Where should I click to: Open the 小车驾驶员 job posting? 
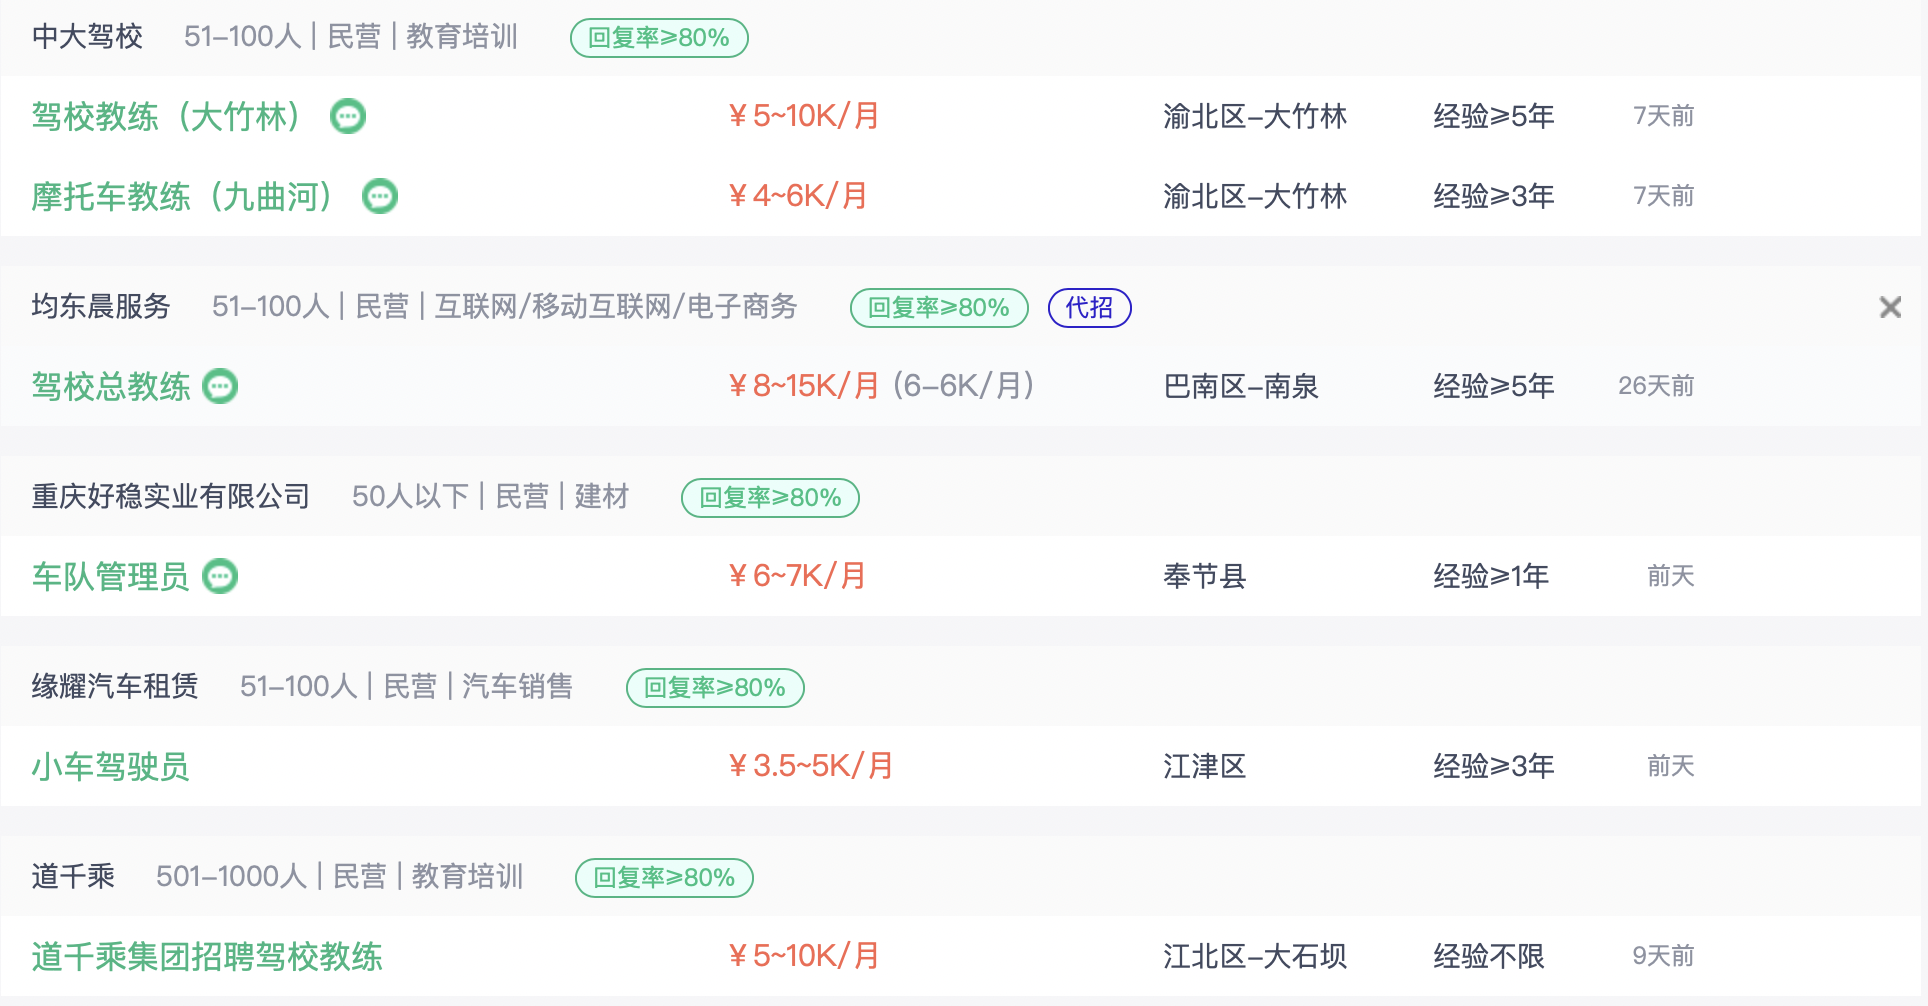[x=110, y=766]
